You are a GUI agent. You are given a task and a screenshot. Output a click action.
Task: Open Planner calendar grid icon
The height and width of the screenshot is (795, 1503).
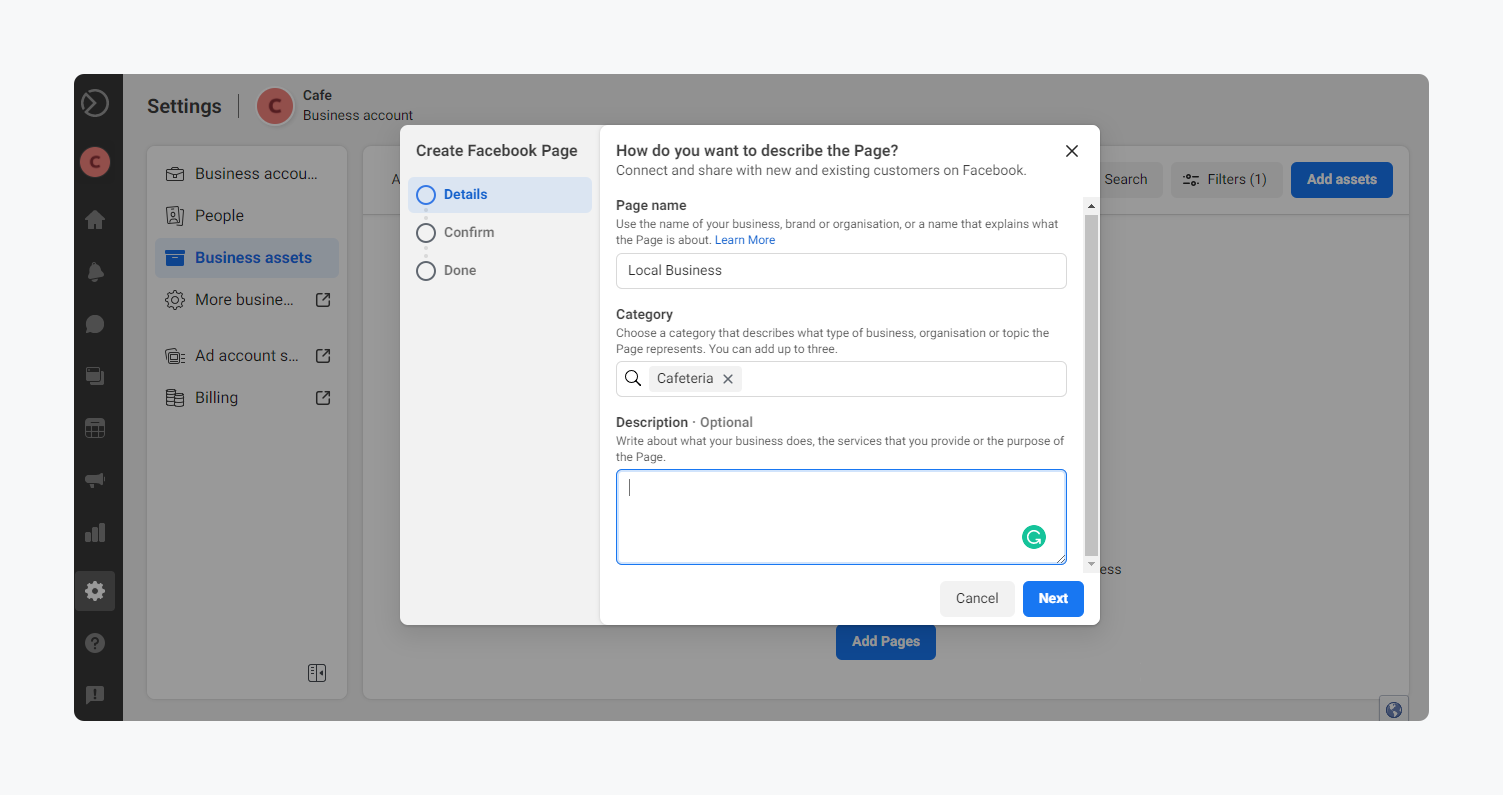pyautogui.click(x=95, y=428)
